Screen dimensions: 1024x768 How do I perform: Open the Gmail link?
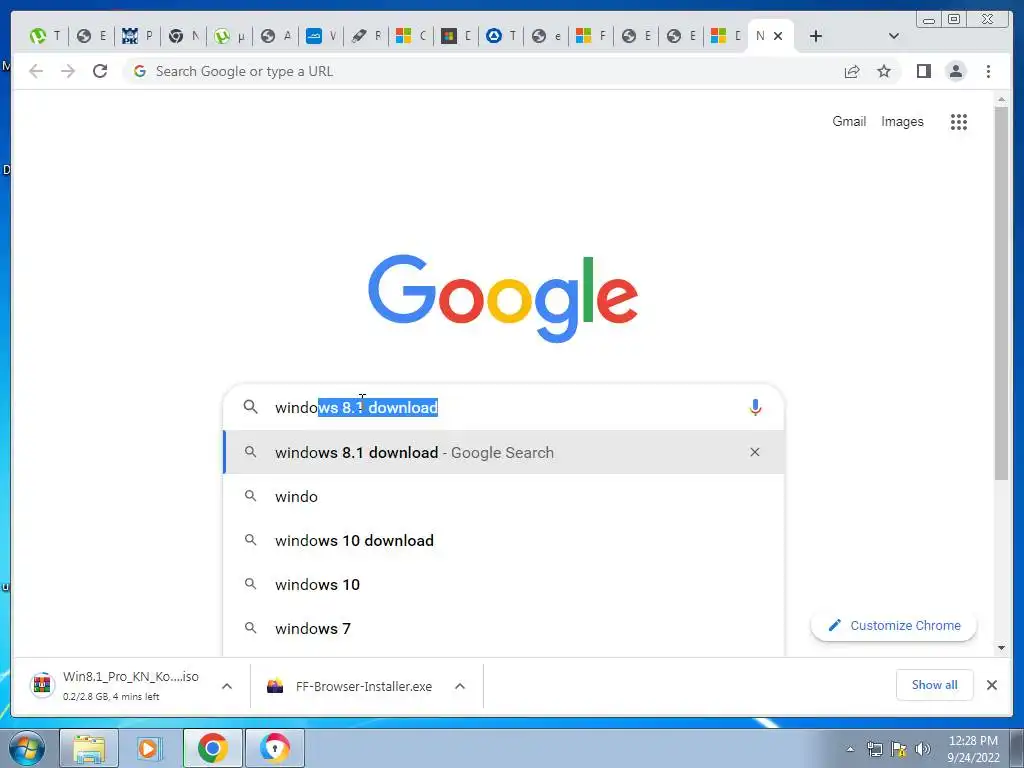pos(849,121)
